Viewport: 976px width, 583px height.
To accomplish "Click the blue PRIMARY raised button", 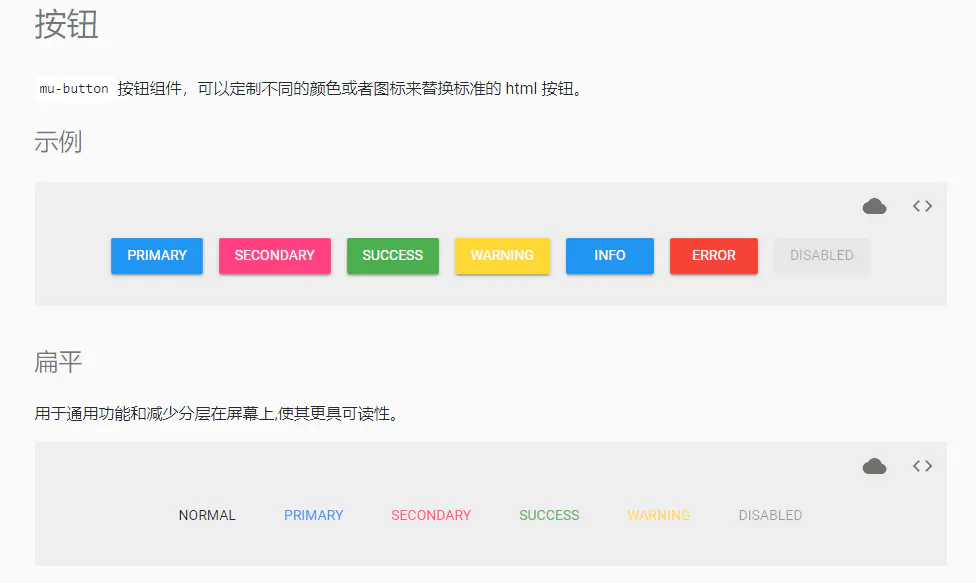I will point(156,256).
